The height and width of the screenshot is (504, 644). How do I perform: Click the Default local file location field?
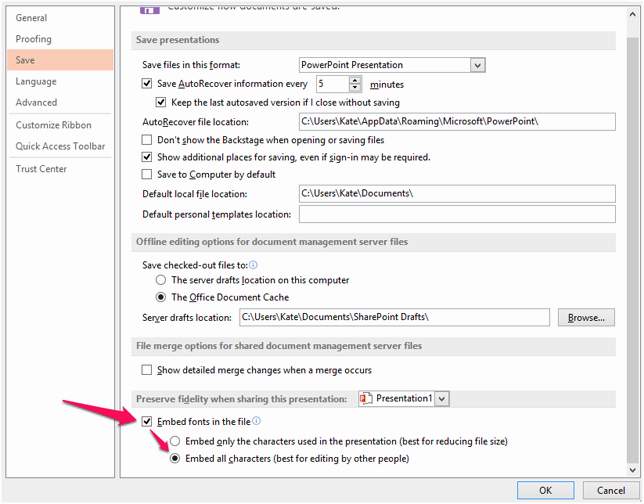click(457, 193)
